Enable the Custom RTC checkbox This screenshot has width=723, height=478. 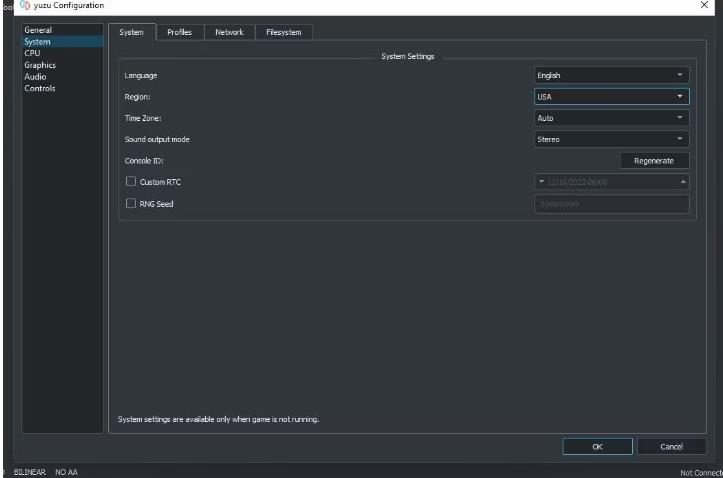[130, 181]
